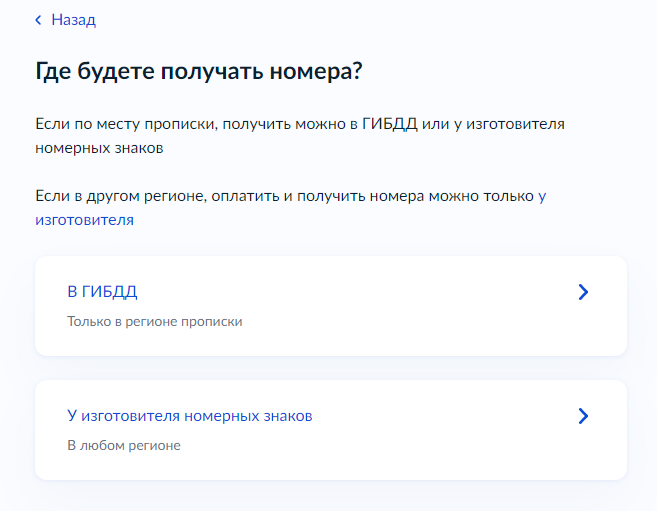Click the chevron arrow on В ГИБДД card
This screenshot has height=513, width=659.
(583, 292)
